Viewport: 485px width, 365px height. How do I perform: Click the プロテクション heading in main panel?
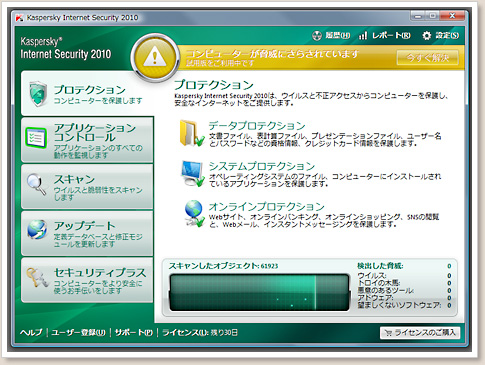(x=214, y=85)
